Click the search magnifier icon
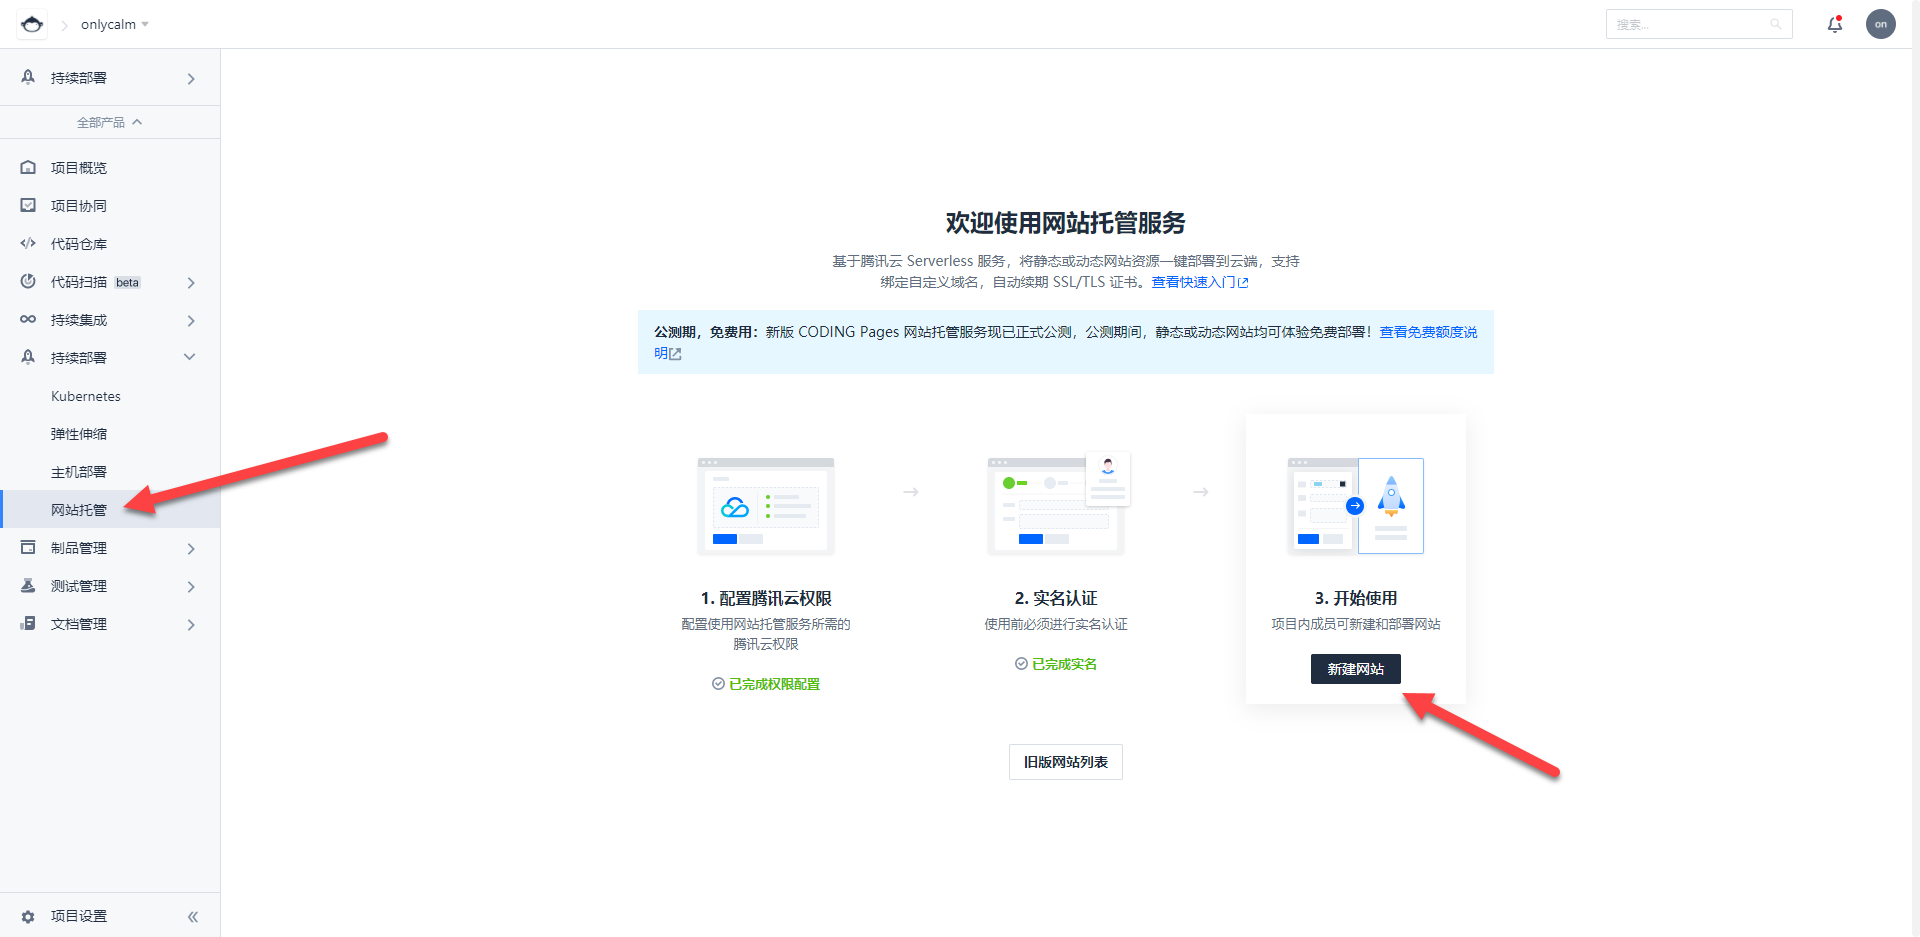 point(1776,24)
